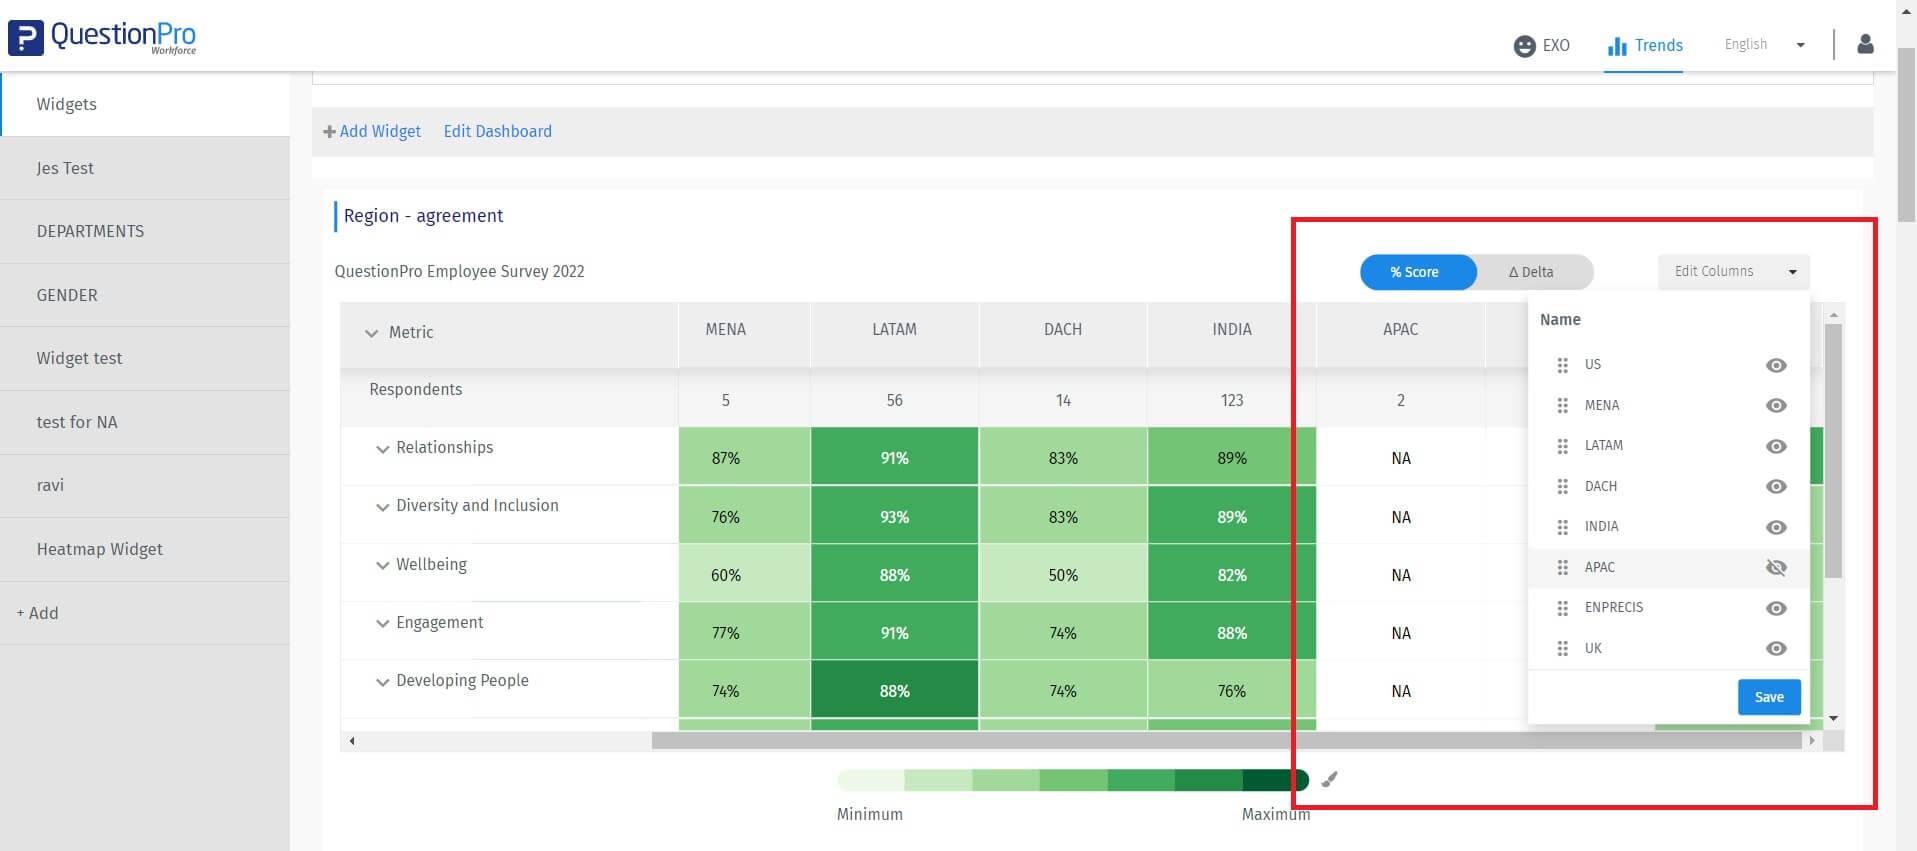Click the darkest green legend swatch
Image resolution: width=1917 pixels, height=851 pixels.
coord(1274,780)
